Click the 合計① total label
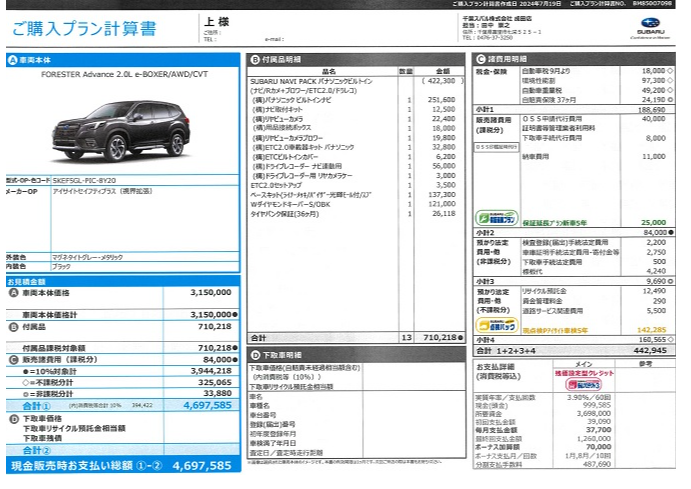The image size is (691, 489). coord(36,406)
